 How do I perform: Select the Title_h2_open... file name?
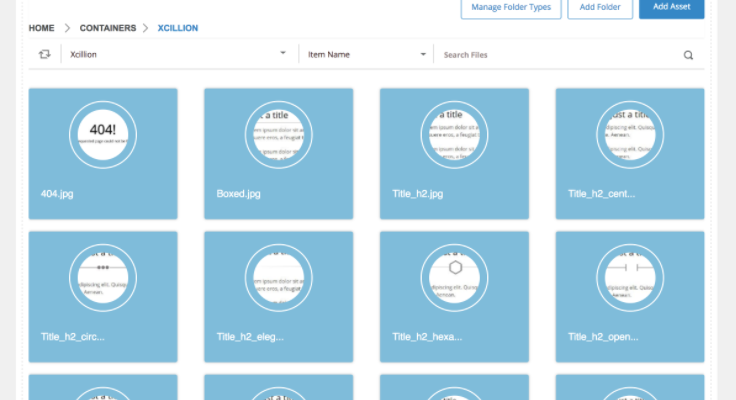pos(603,337)
